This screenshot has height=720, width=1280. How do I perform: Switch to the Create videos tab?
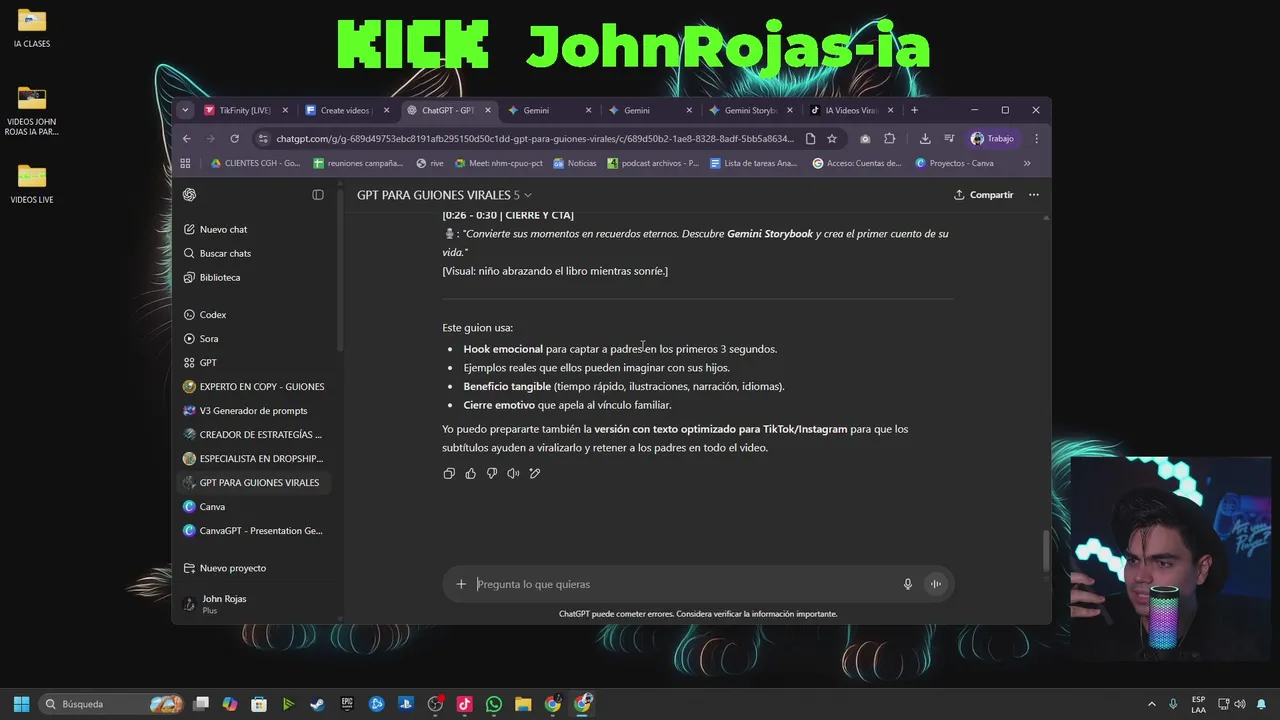coord(345,110)
